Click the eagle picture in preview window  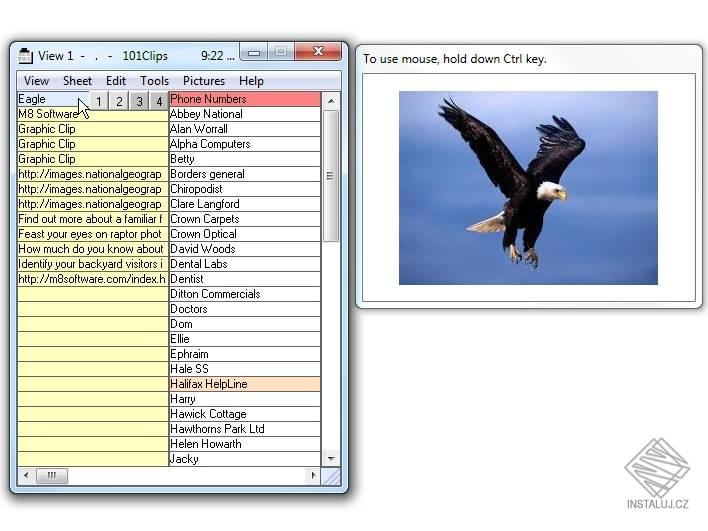click(x=528, y=188)
